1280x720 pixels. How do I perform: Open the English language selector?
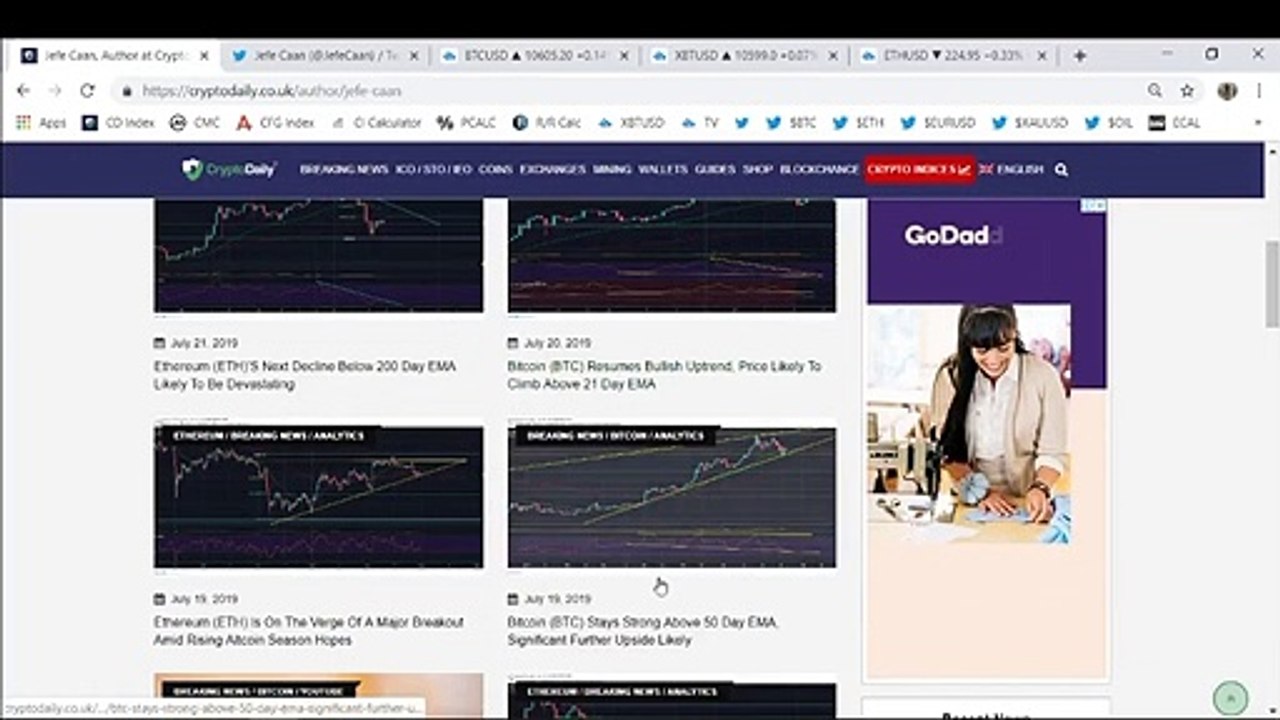click(1011, 170)
